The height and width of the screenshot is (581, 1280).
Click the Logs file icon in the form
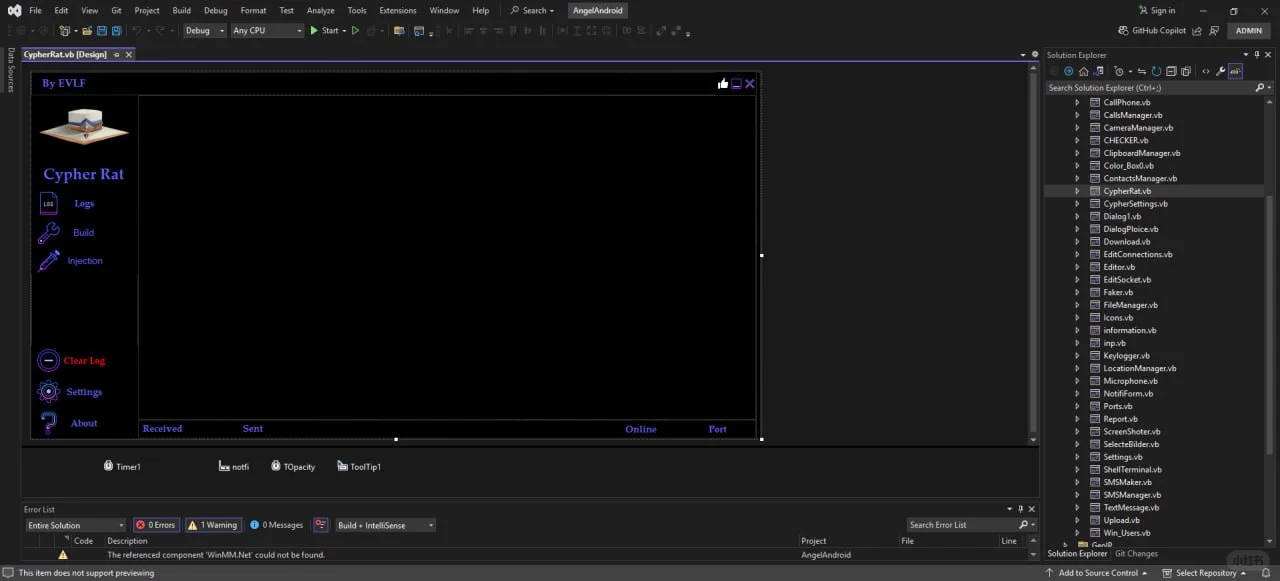49,203
